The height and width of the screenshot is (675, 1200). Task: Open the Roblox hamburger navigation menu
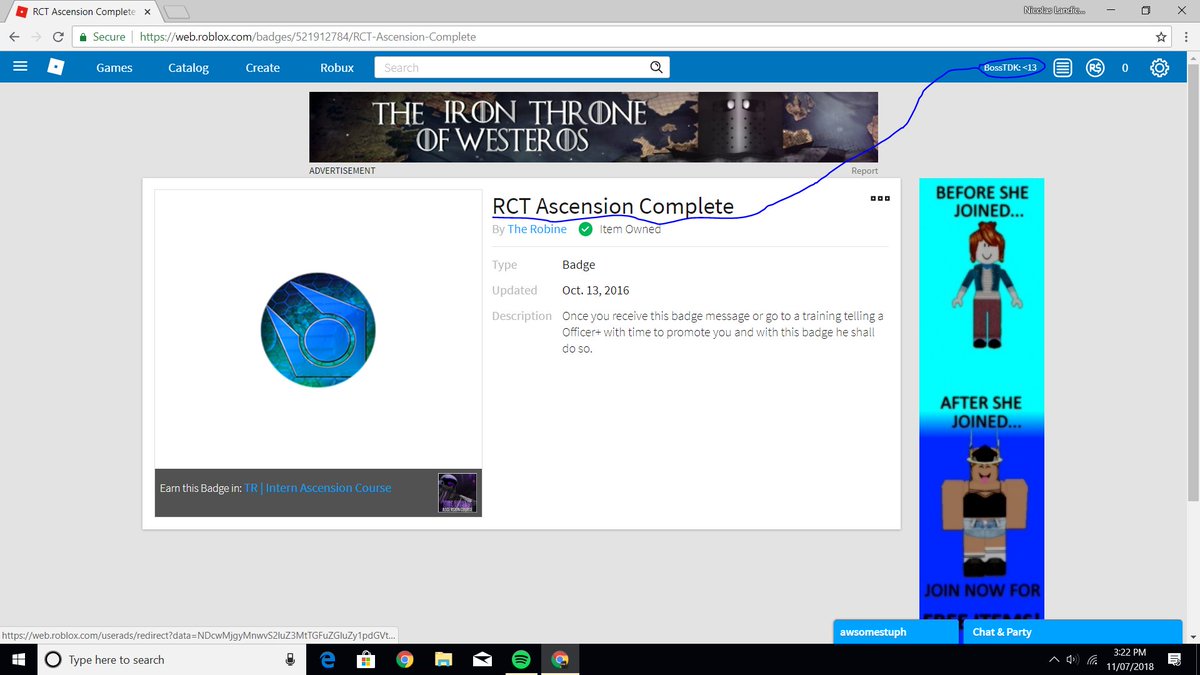tap(21, 67)
